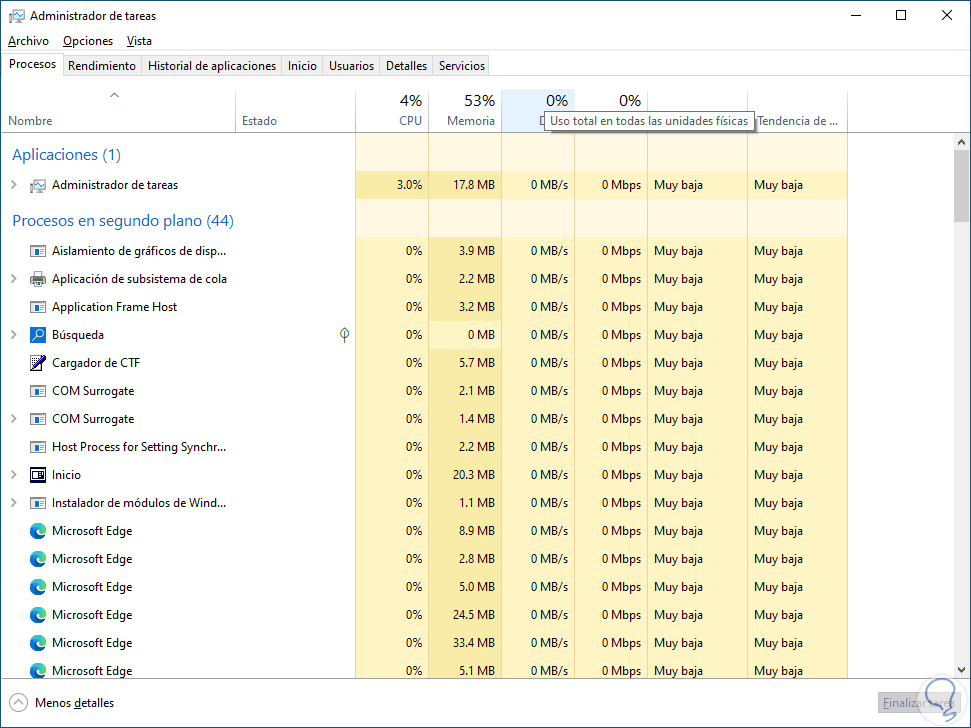The width and height of the screenshot is (971, 728).
Task: Sort by the Estado column header
Action: [x=295, y=111]
